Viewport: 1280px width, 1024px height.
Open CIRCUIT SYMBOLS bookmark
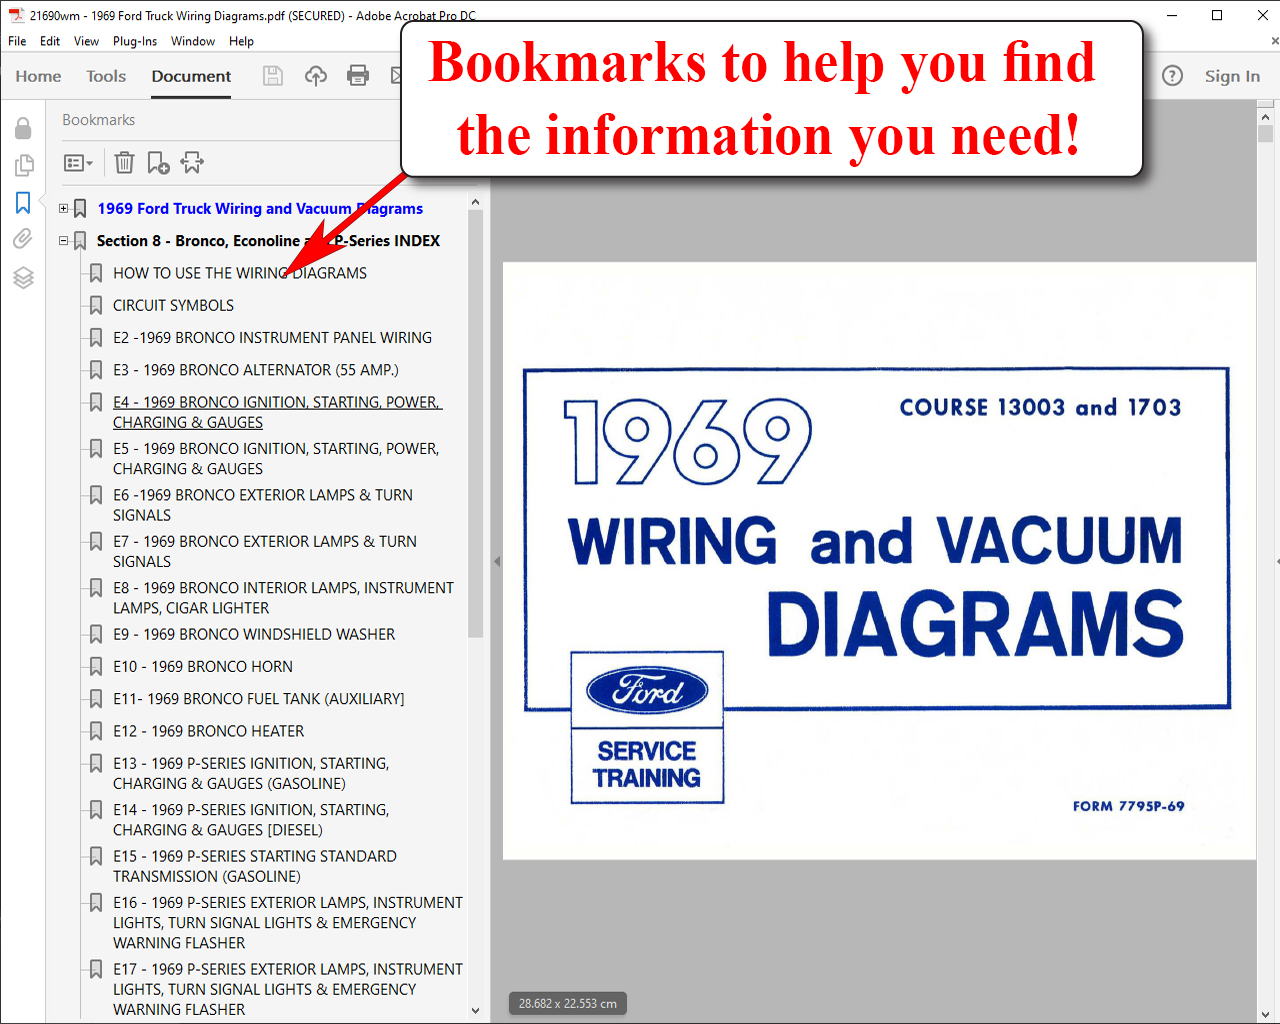[x=173, y=305]
